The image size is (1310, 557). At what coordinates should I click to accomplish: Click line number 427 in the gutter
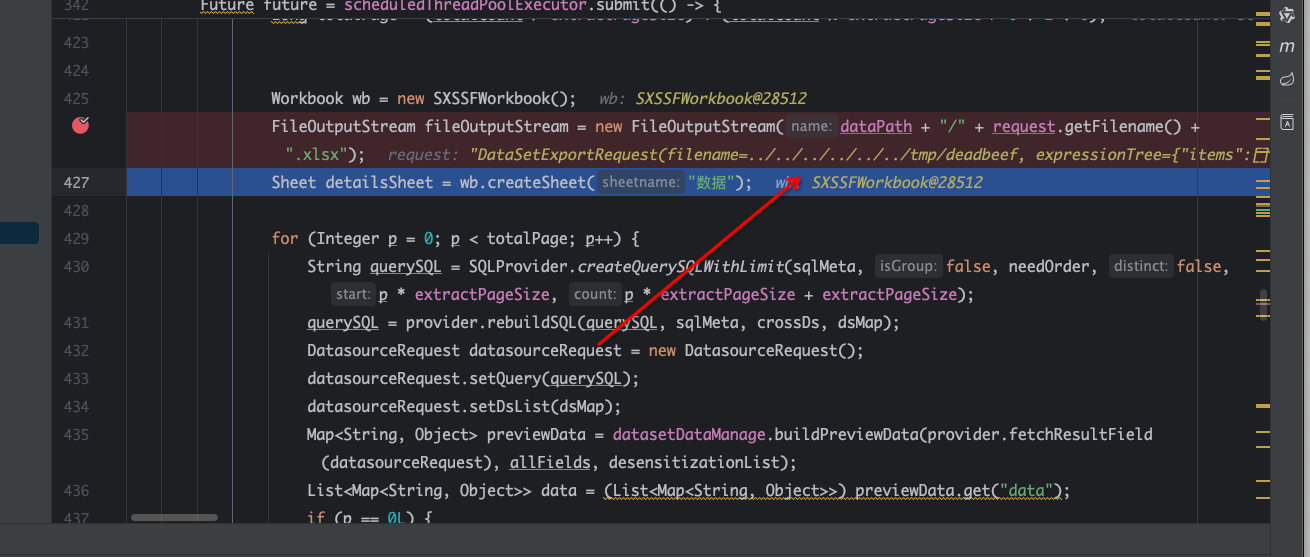pos(76,183)
